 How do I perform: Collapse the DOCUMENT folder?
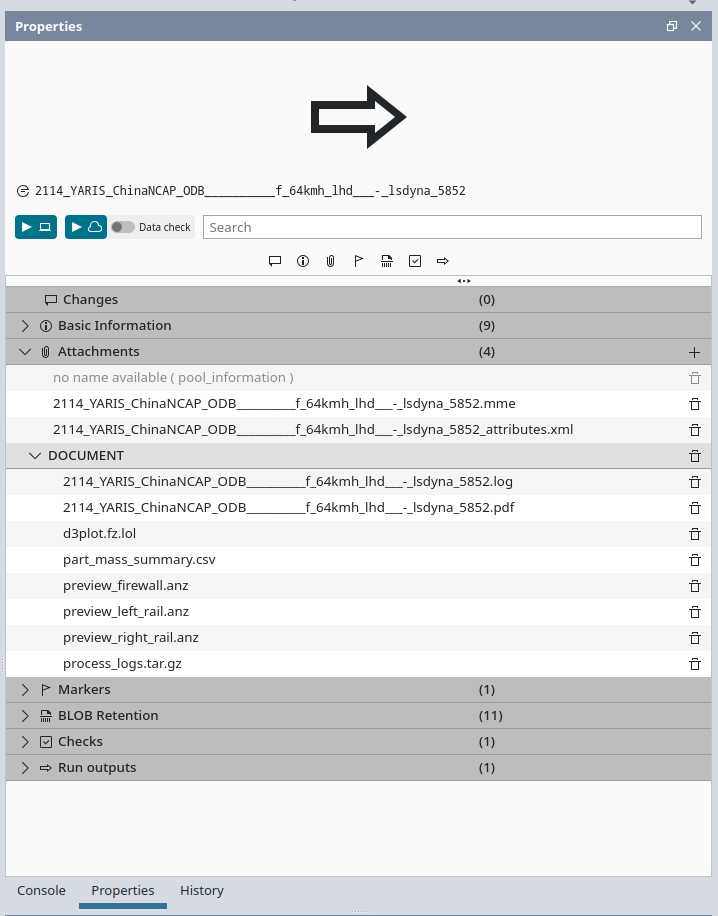pos(35,456)
